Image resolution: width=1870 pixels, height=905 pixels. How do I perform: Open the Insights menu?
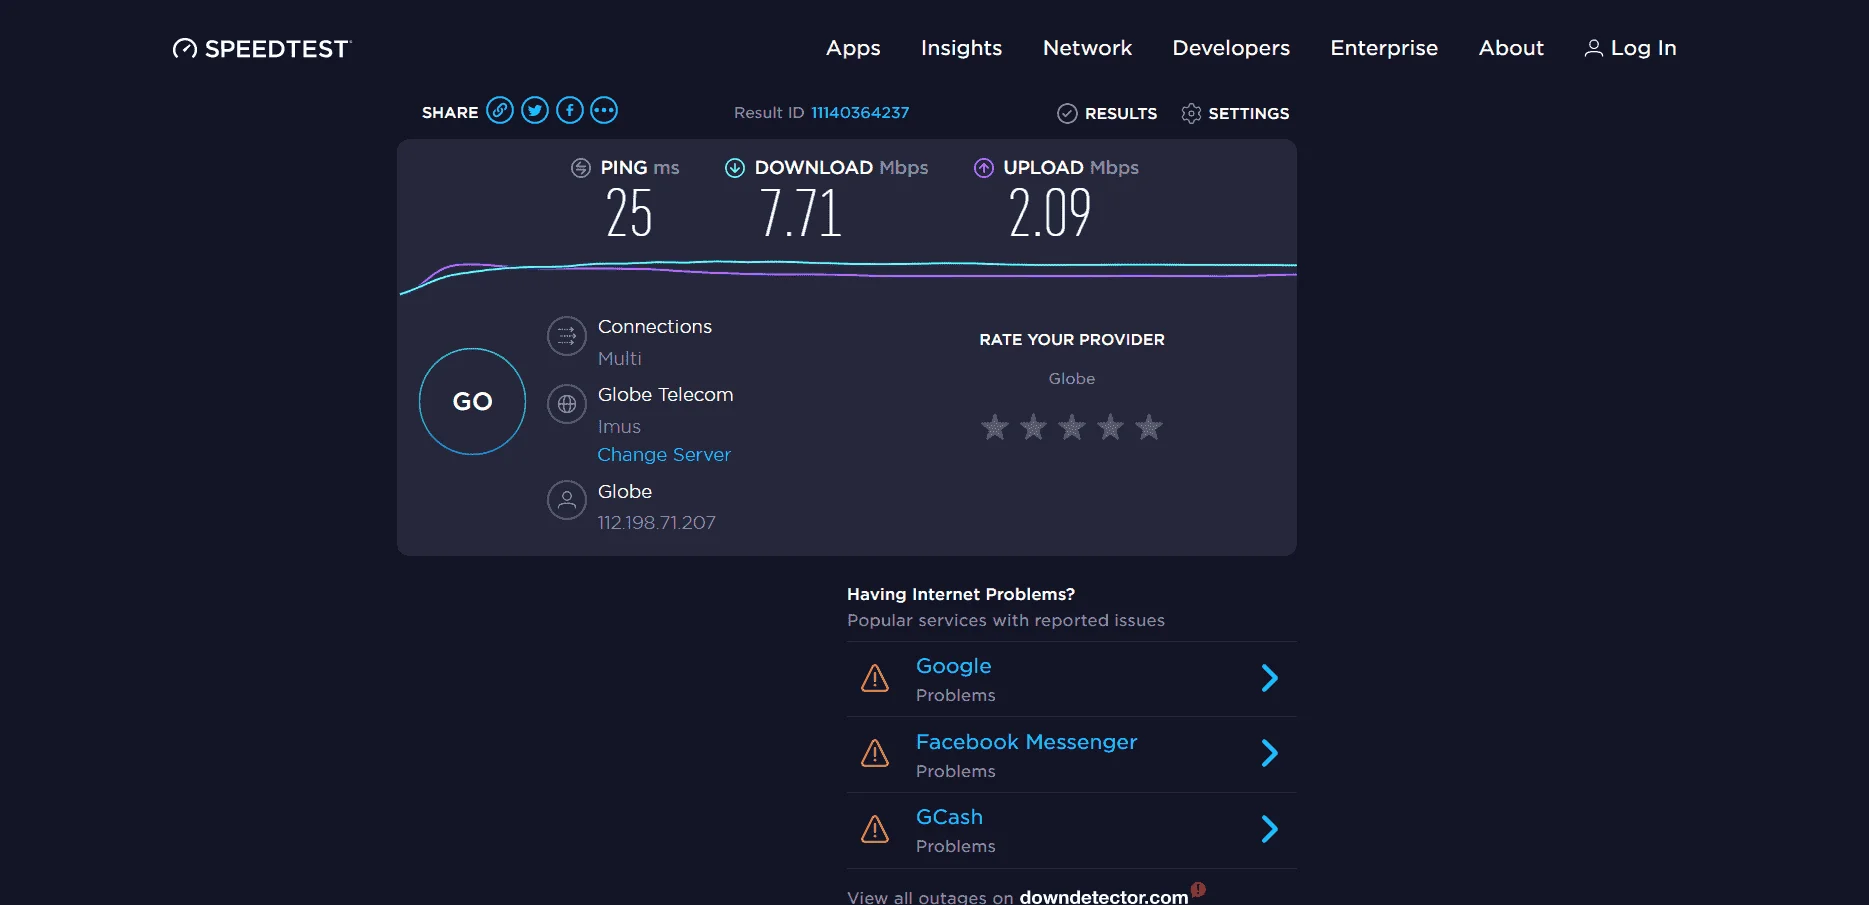click(x=961, y=48)
